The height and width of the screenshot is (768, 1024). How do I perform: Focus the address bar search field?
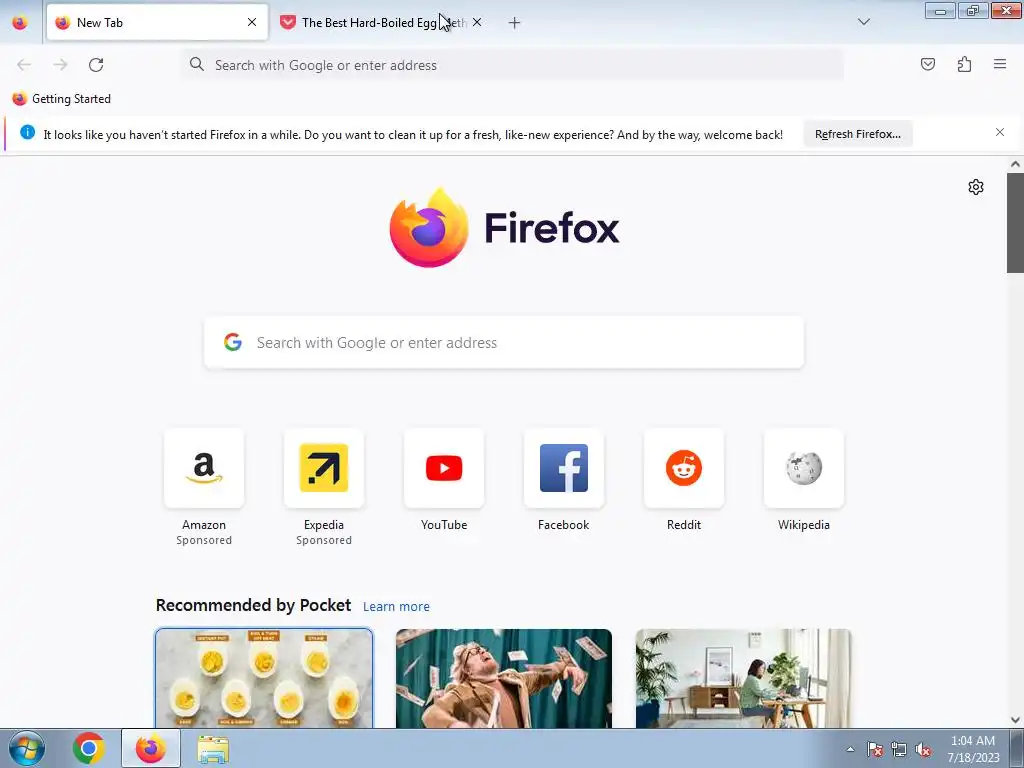click(x=513, y=65)
